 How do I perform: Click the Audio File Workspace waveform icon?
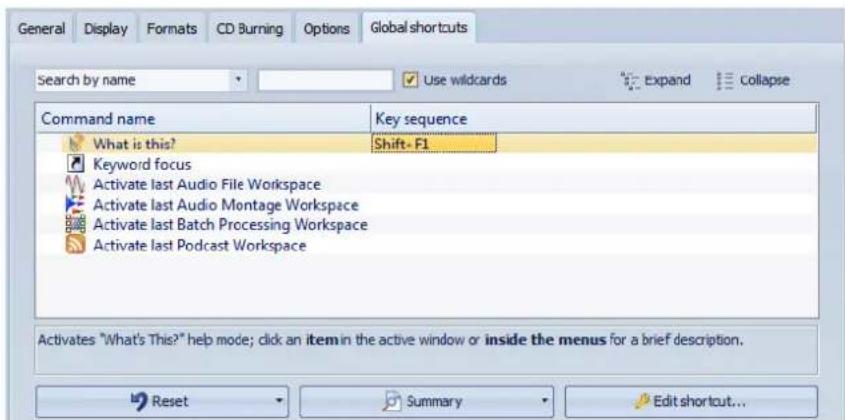pyautogui.click(x=75, y=184)
